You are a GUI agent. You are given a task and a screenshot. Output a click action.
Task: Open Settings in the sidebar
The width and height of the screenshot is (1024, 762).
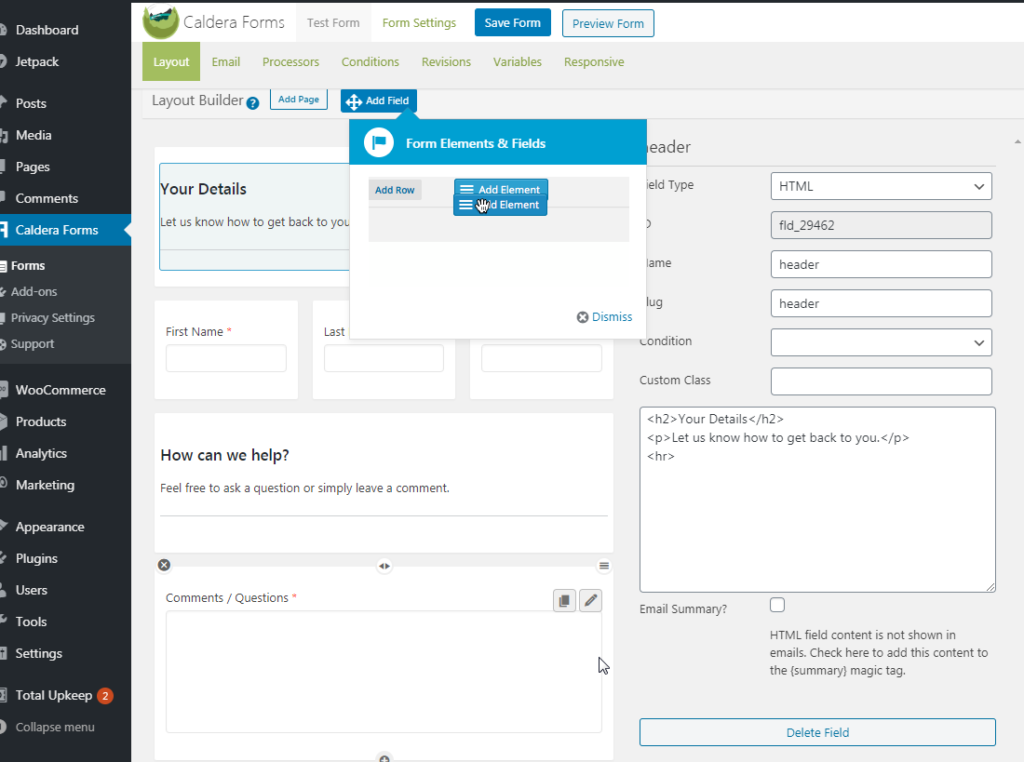(x=39, y=653)
